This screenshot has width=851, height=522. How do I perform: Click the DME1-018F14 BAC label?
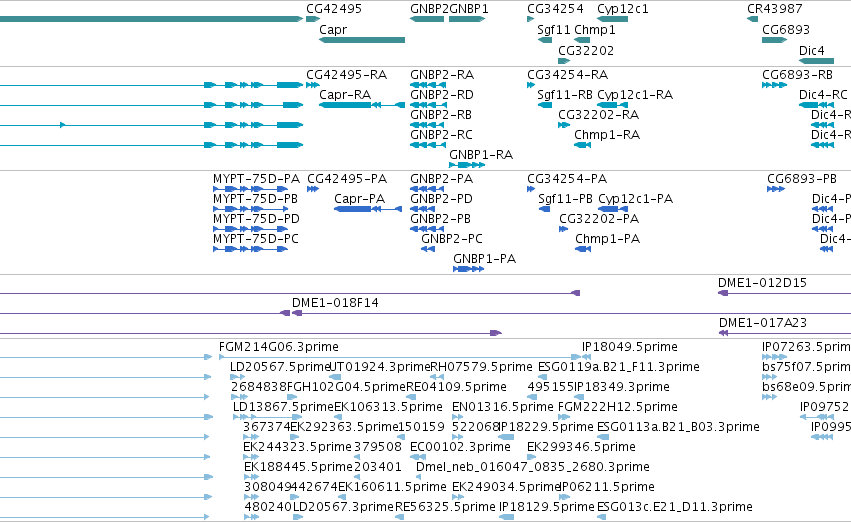(335, 303)
